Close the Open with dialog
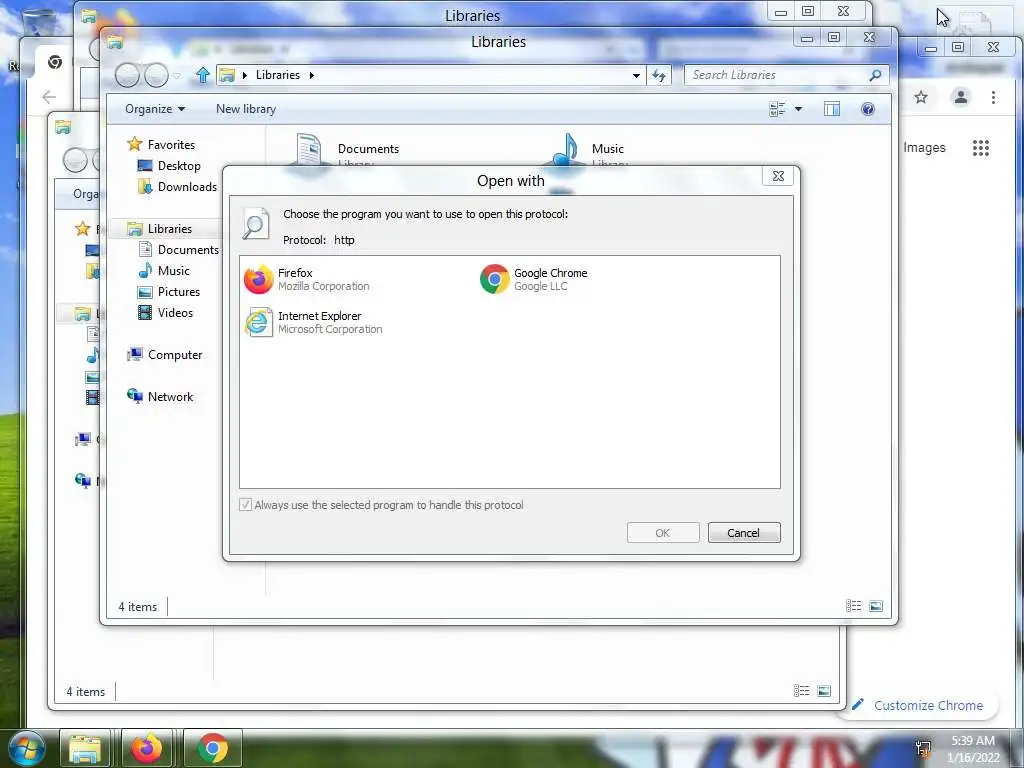The image size is (1024, 768). 778,176
